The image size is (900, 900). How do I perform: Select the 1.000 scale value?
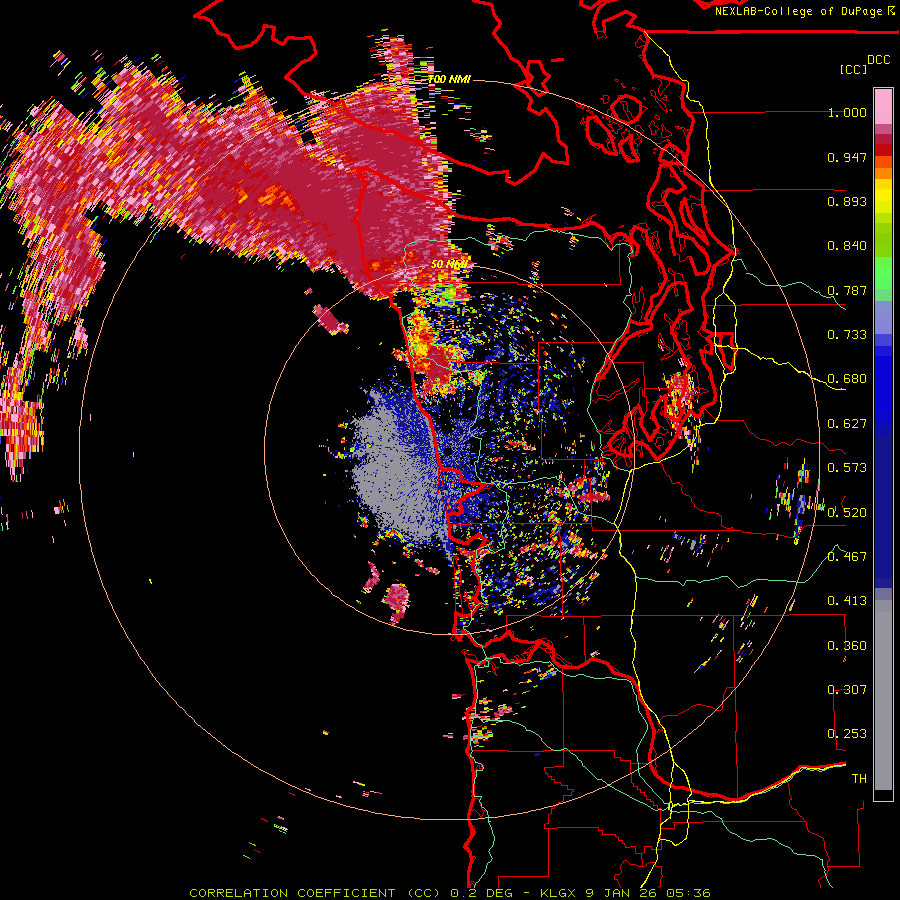click(847, 112)
